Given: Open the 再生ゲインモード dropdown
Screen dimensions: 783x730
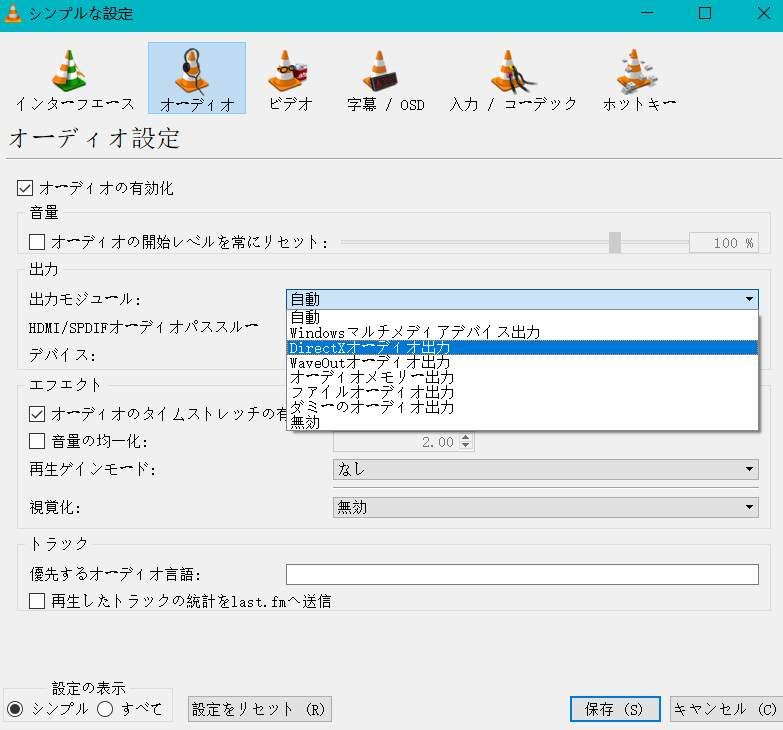Looking at the screenshot, I should [x=546, y=469].
